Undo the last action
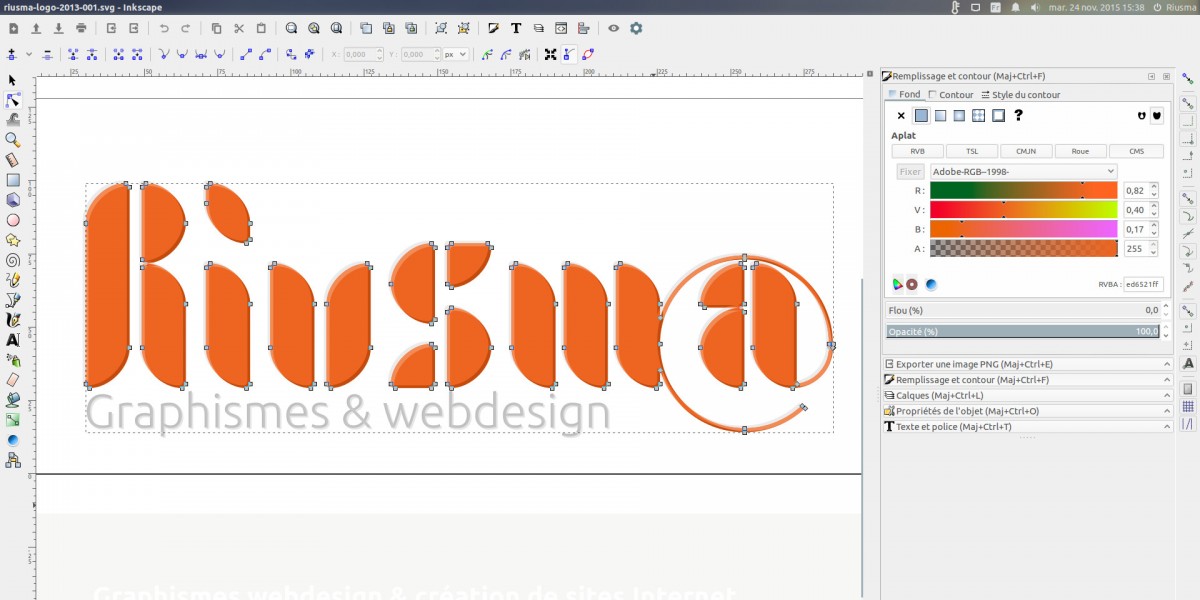The width and height of the screenshot is (1200, 600). pos(164,29)
